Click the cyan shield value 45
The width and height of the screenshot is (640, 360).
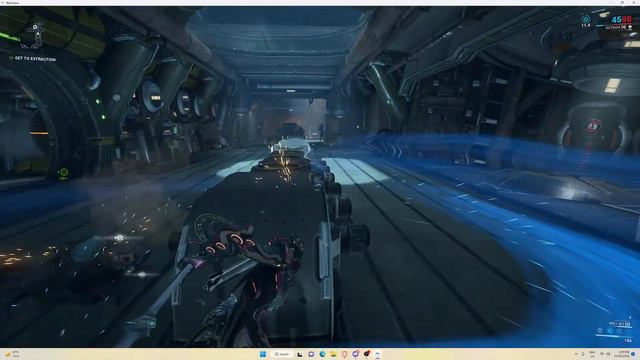(x=616, y=19)
